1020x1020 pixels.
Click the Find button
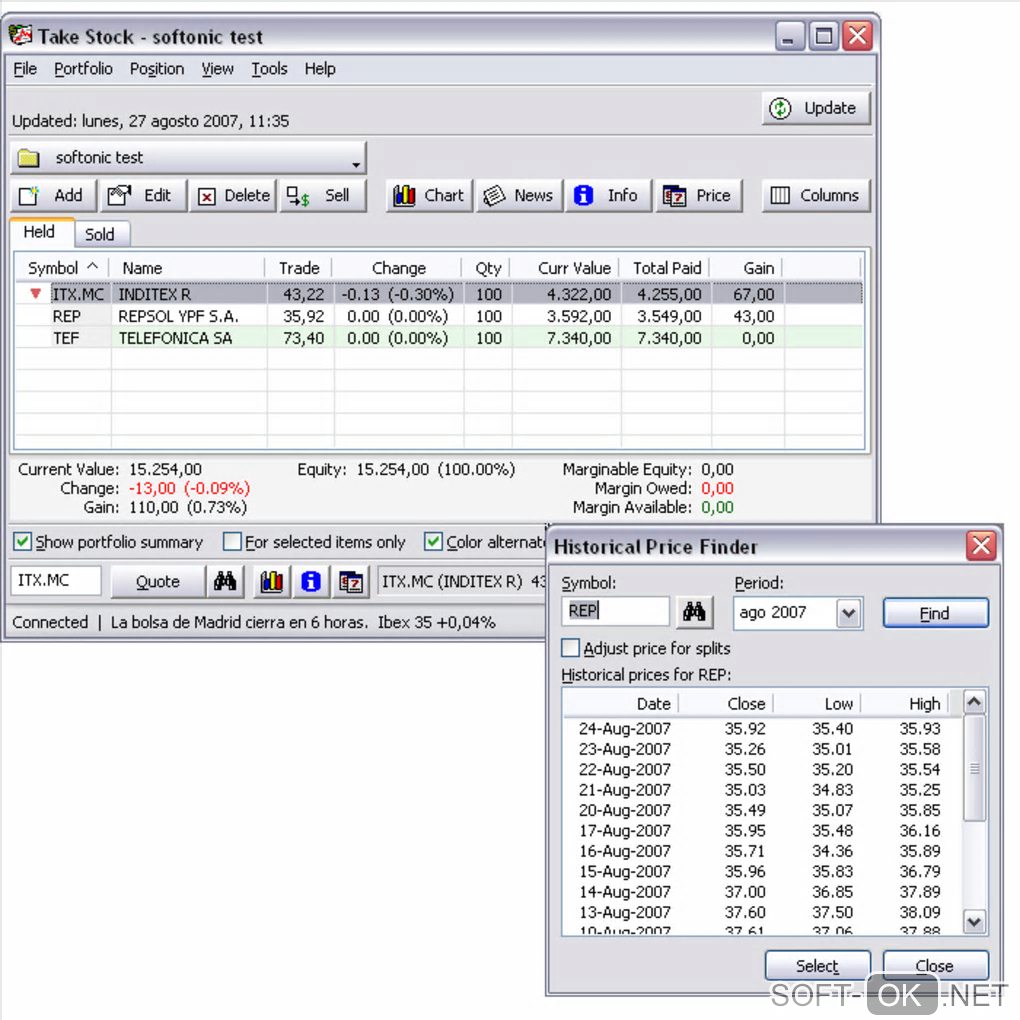935,613
